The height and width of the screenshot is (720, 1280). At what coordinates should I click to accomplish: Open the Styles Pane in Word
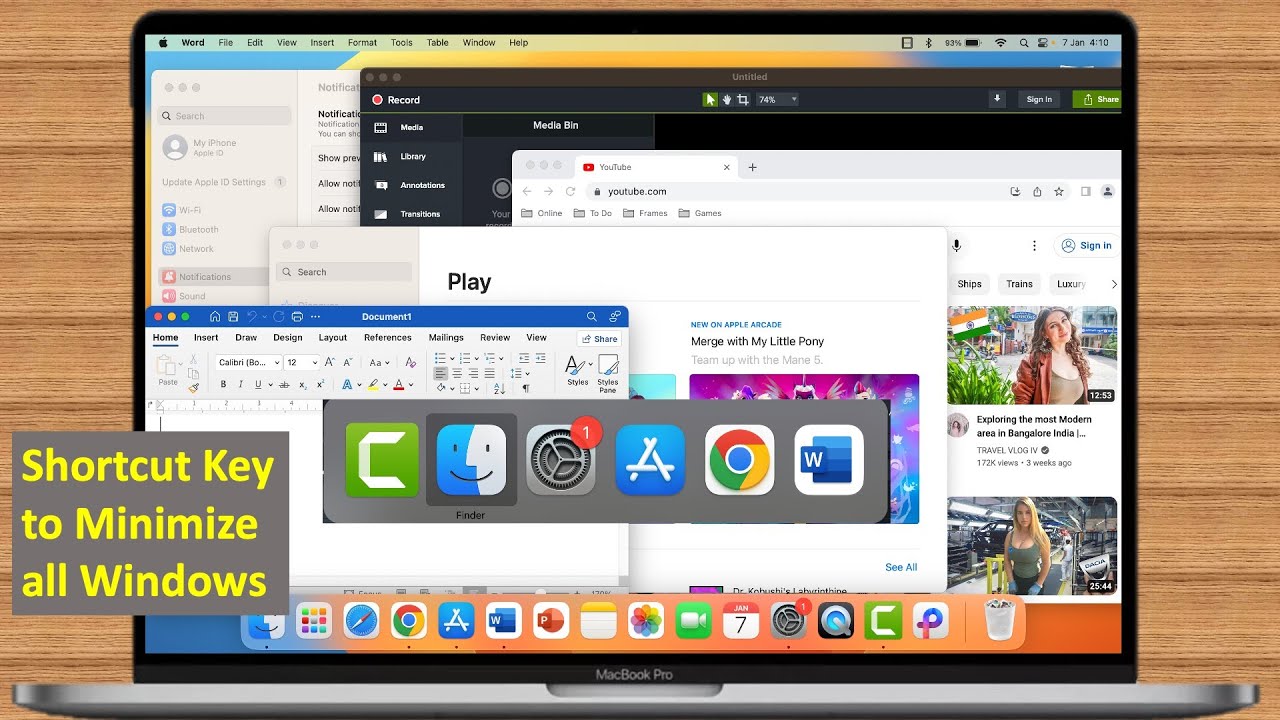(x=608, y=372)
